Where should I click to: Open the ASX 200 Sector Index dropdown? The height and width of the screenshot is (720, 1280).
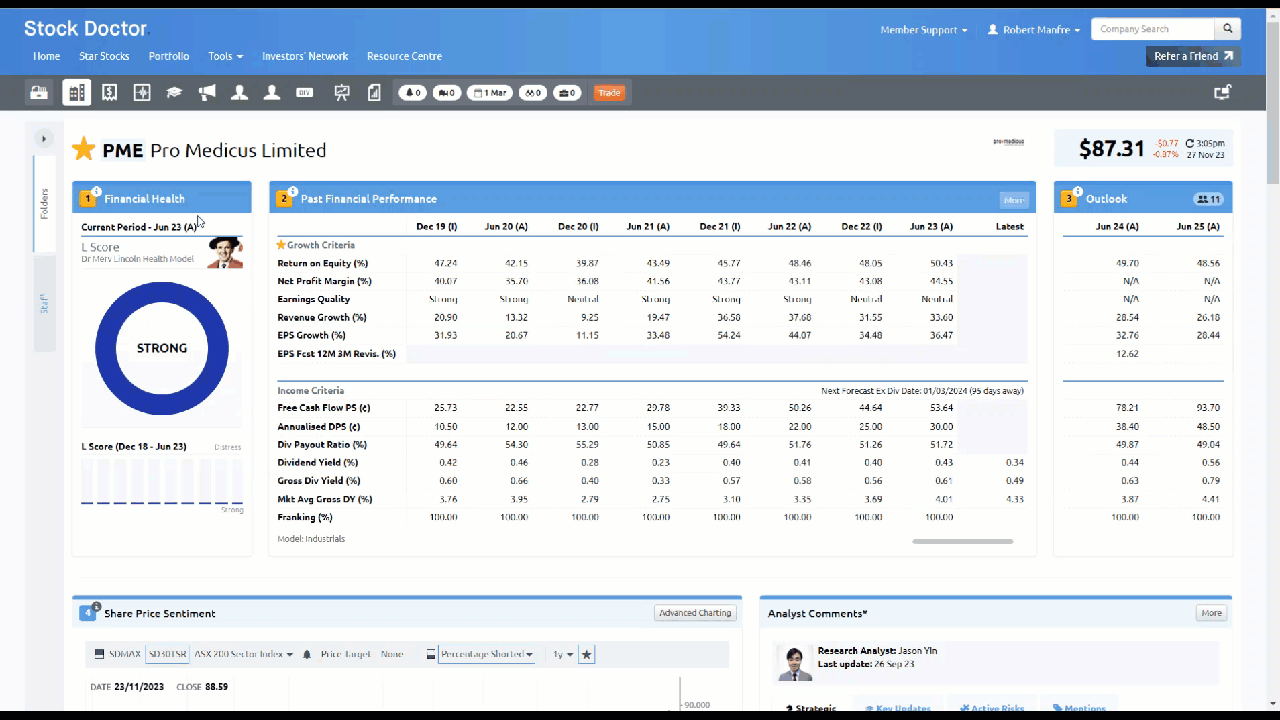(x=244, y=654)
